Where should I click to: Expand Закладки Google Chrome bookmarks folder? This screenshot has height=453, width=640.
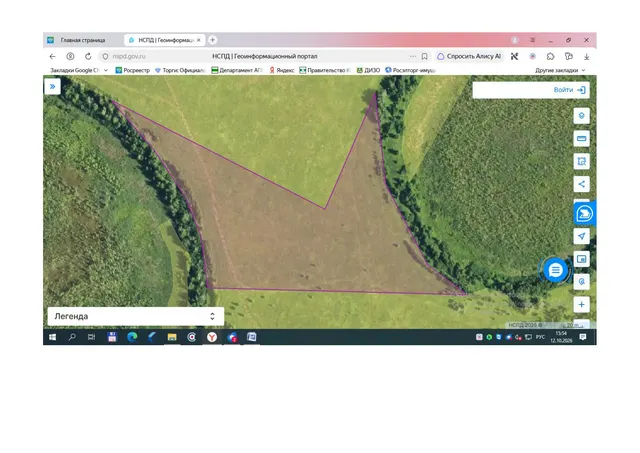[x=79, y=70]
